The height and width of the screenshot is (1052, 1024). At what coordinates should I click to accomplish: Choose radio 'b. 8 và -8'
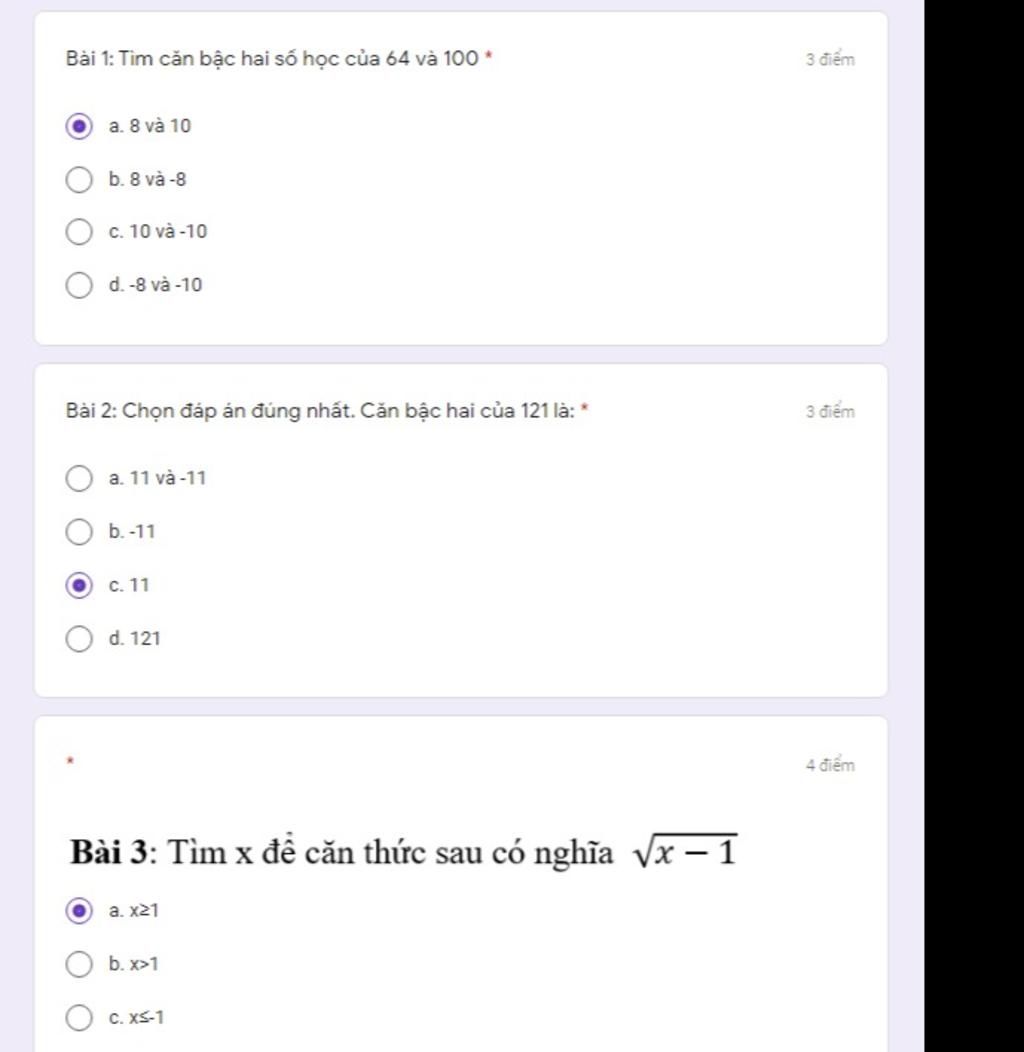tap(79, 180)
